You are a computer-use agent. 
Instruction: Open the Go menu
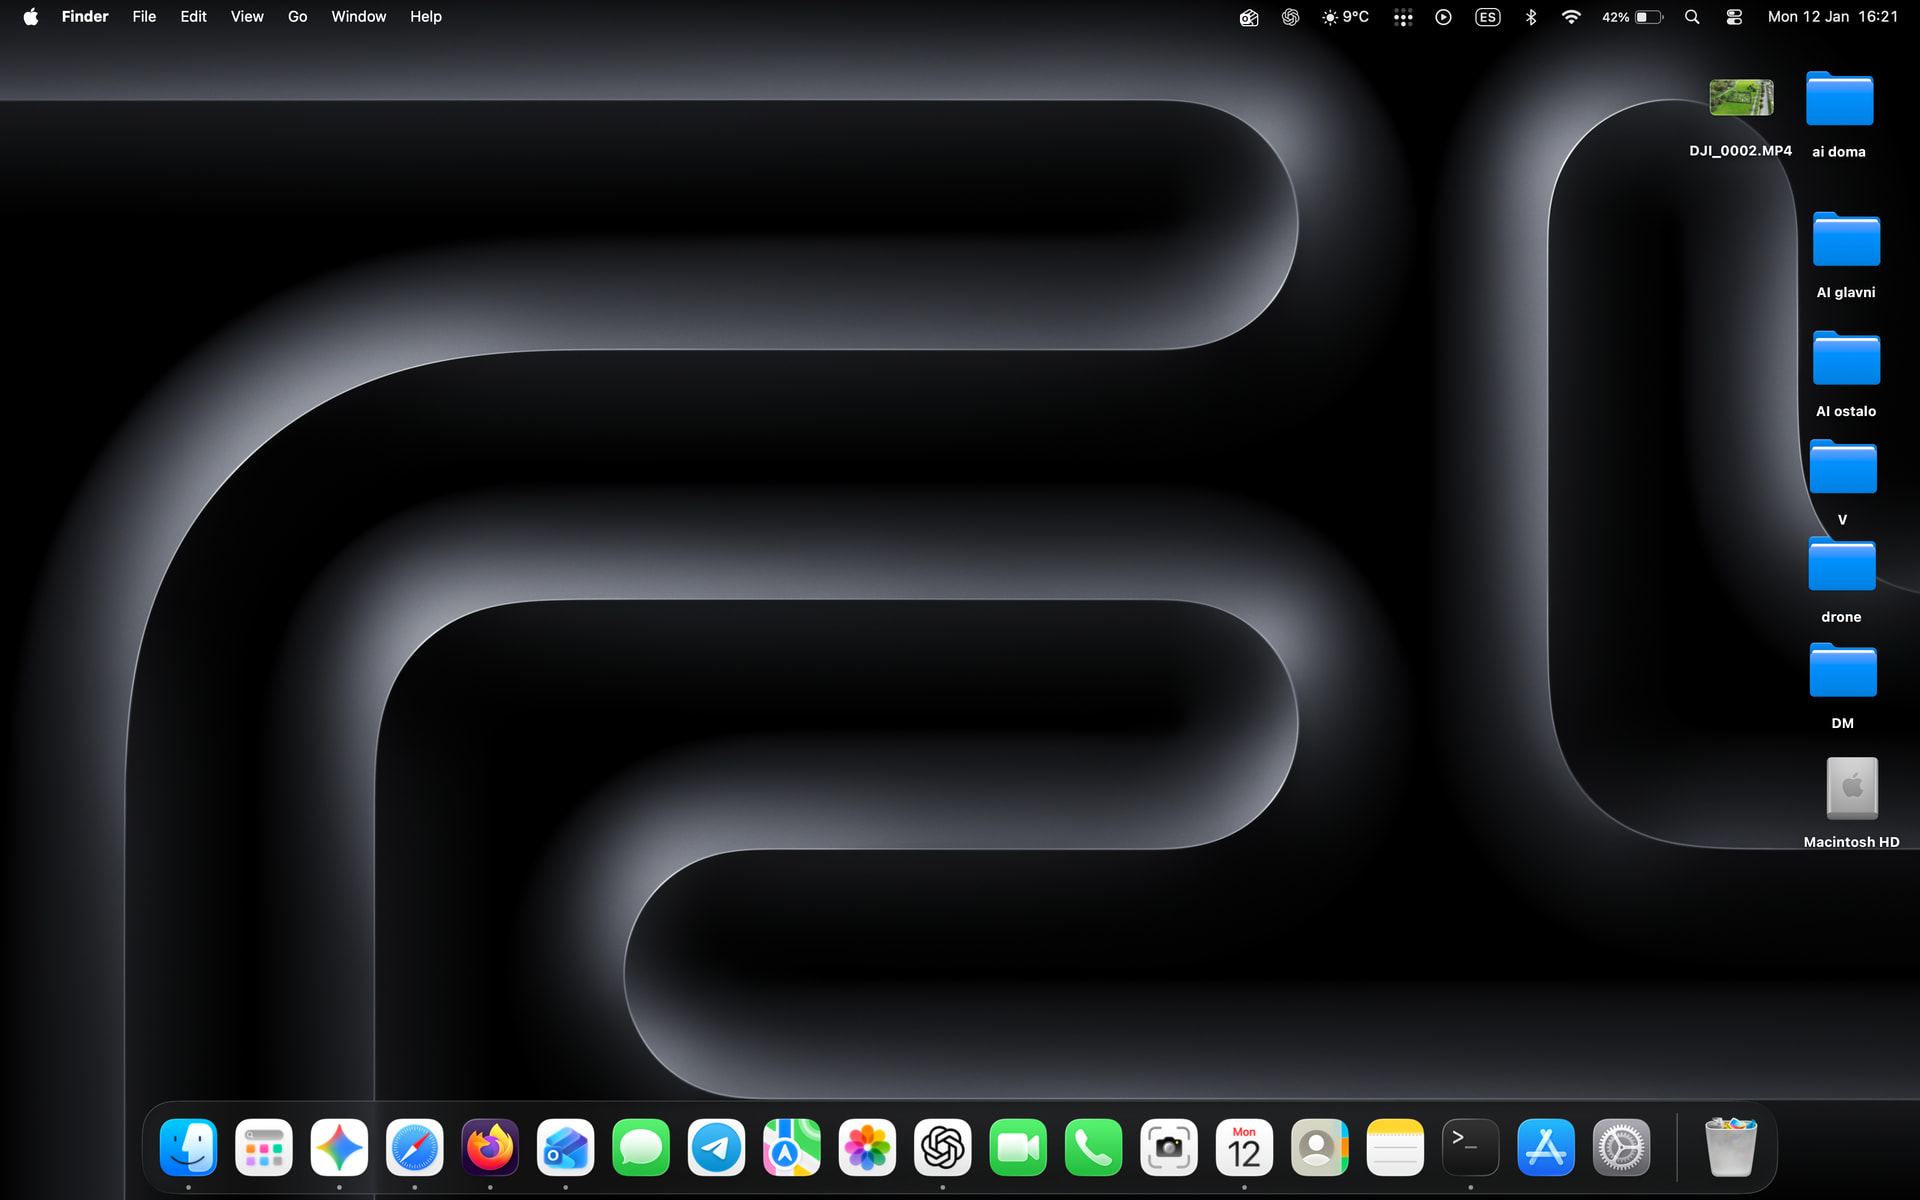297,17
